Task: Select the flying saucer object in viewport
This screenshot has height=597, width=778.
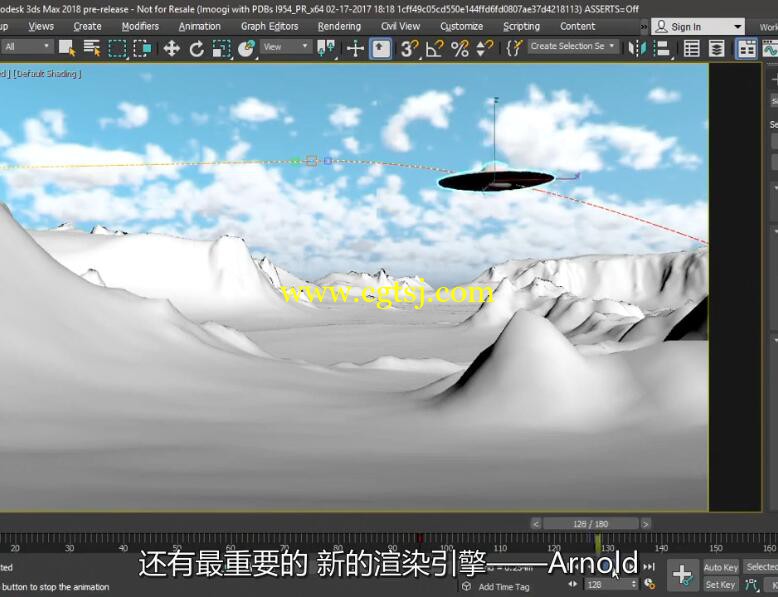Action: pos(496,180)
